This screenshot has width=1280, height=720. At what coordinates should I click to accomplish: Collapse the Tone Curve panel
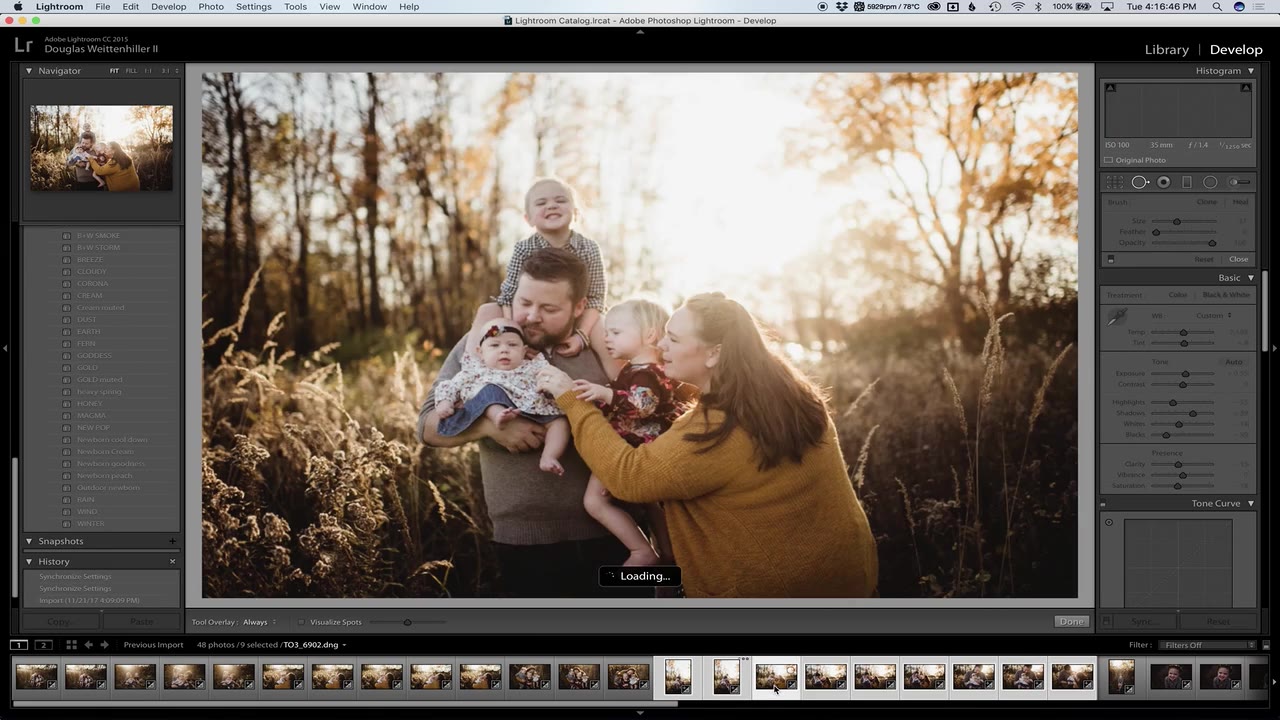1250,504
